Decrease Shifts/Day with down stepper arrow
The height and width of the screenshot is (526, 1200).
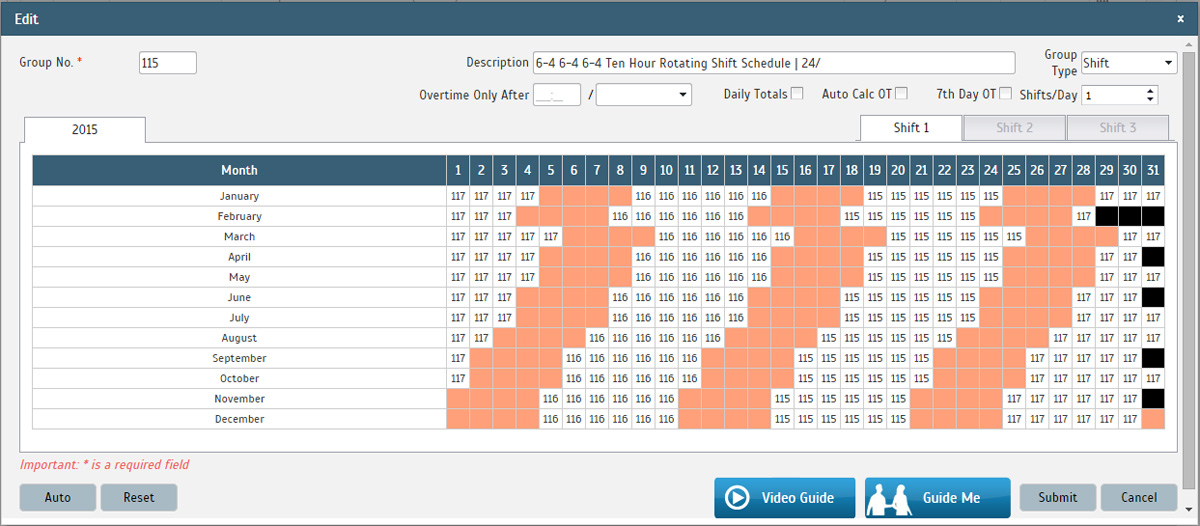[1150, 99]
